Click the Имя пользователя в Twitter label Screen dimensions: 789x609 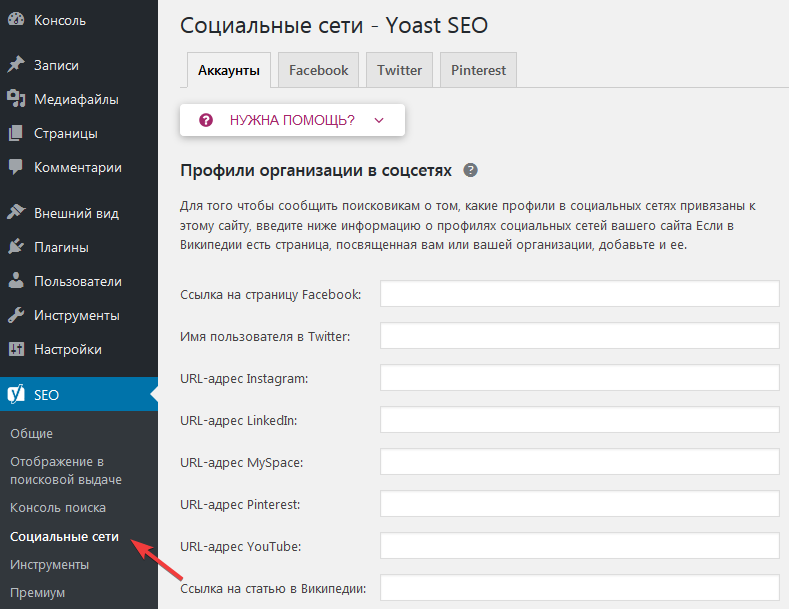265,336
